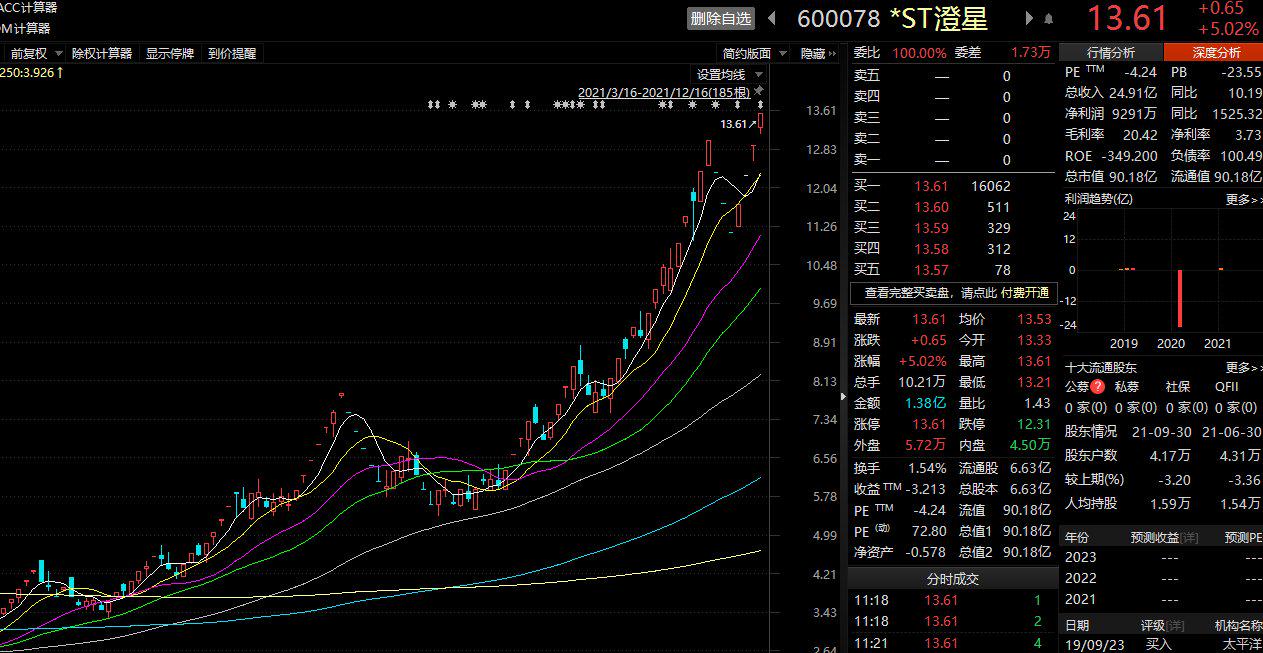
Task: Toggle the 到价提醒 price alert option
Action: tap(232, 54)
